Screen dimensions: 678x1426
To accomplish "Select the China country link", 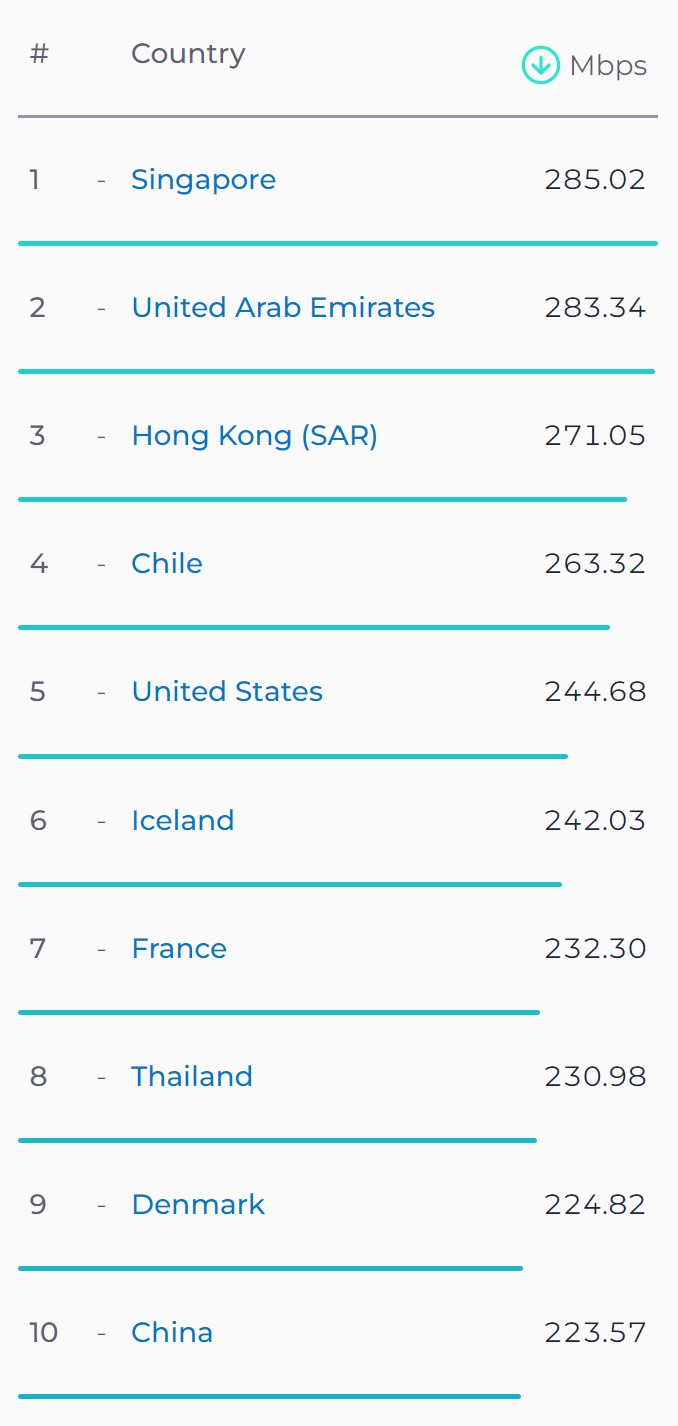I will (x=172, y=1333).
